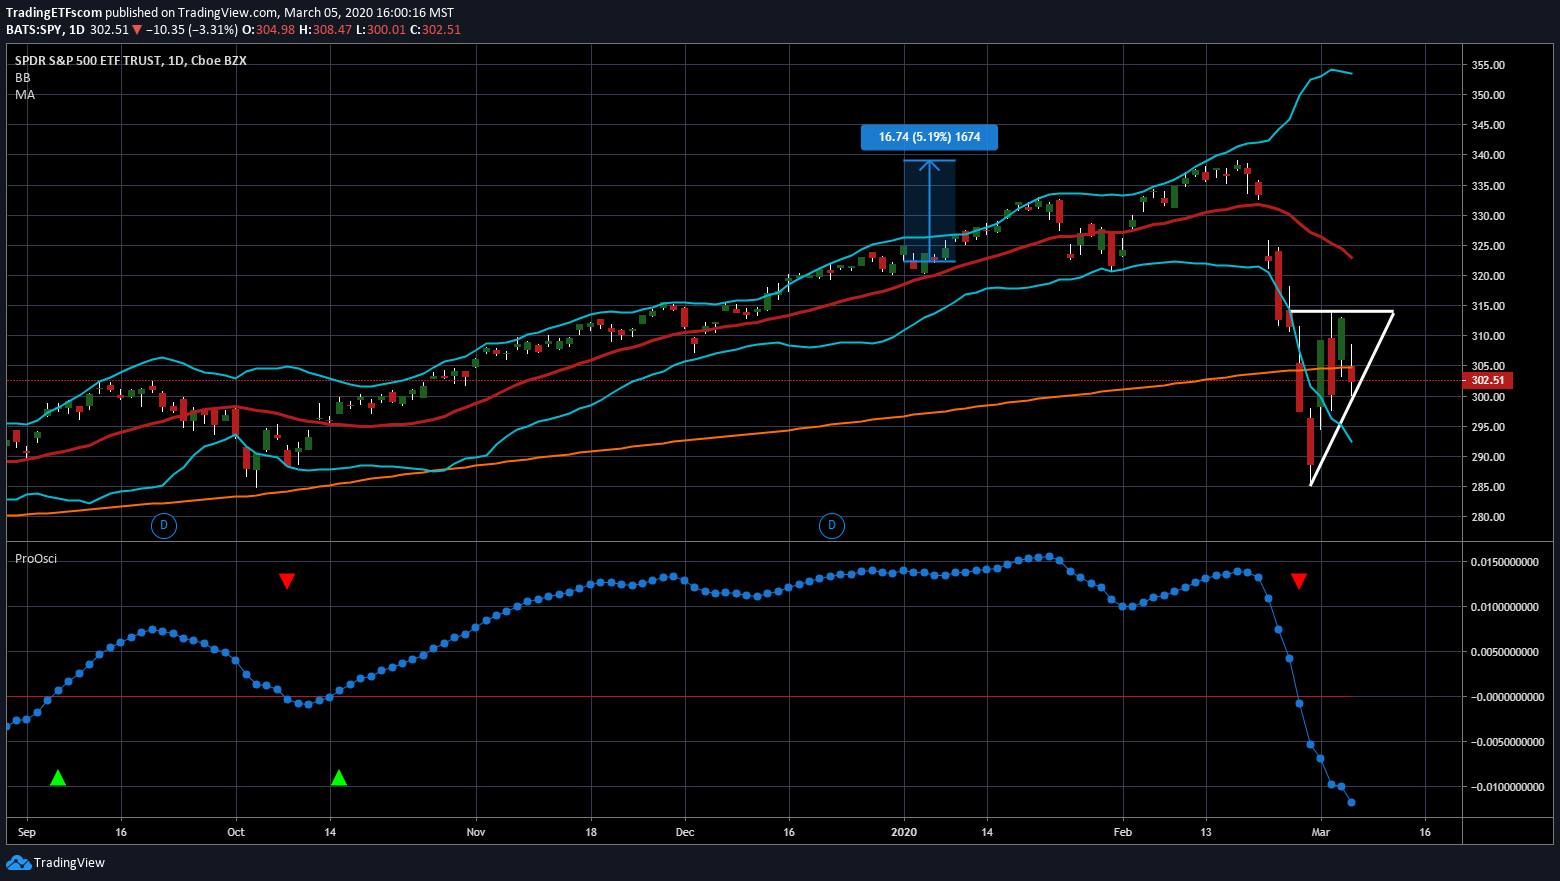Click the Oct label on time axis
Screen dimensions: 1560x881
(x=236, y=832)
